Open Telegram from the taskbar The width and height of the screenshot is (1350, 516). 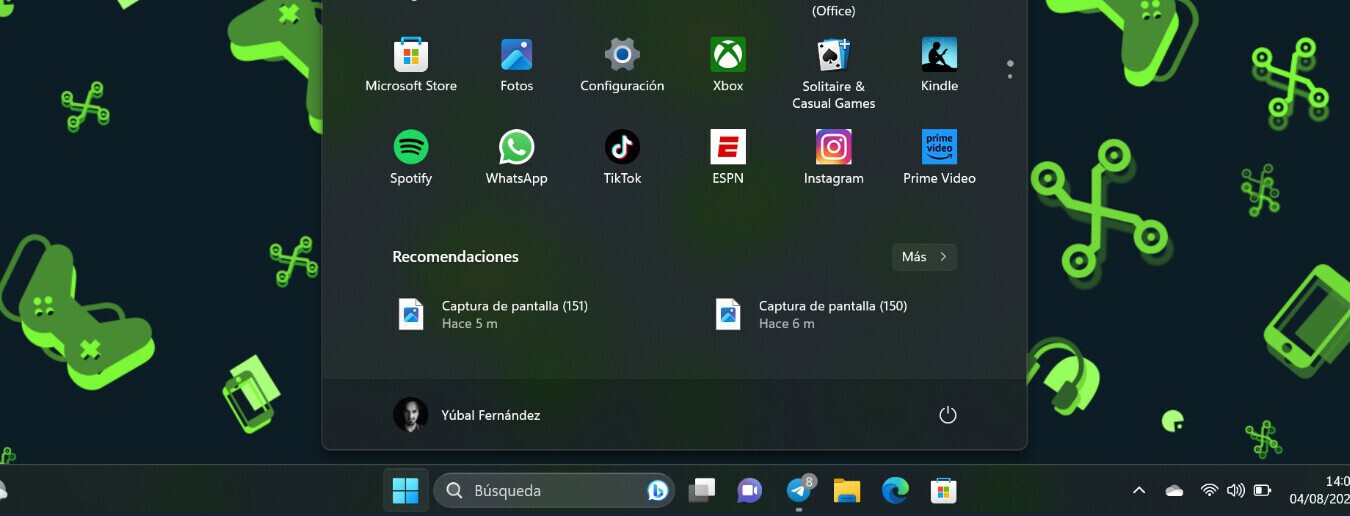coord(799,491)
